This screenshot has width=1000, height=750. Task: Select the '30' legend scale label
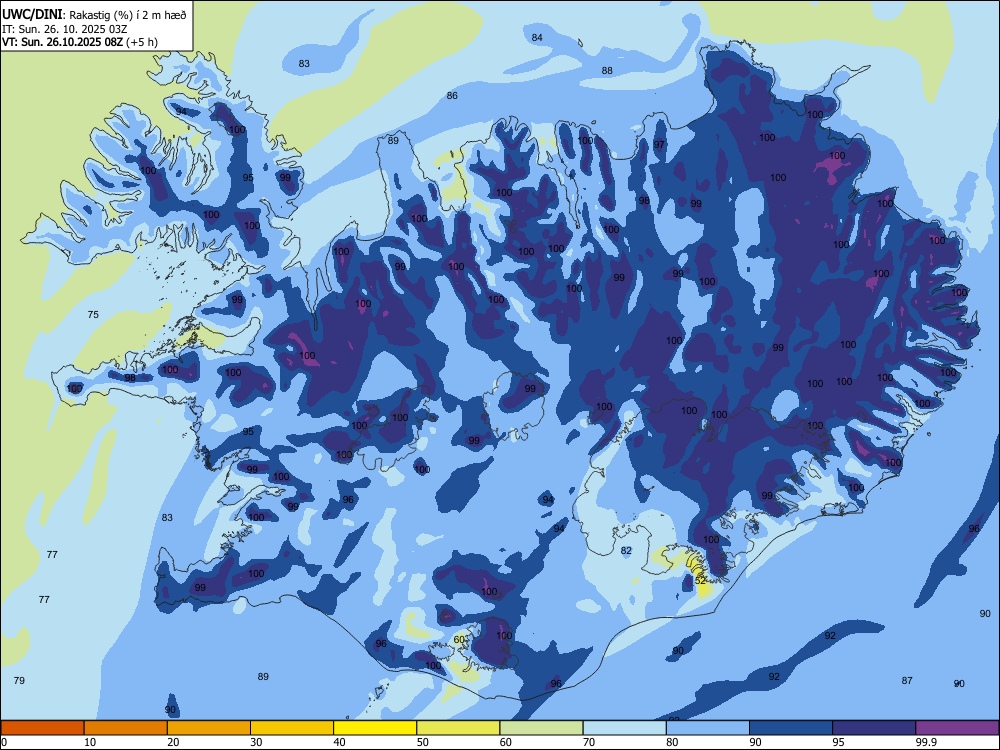click(x=256, y=742)
